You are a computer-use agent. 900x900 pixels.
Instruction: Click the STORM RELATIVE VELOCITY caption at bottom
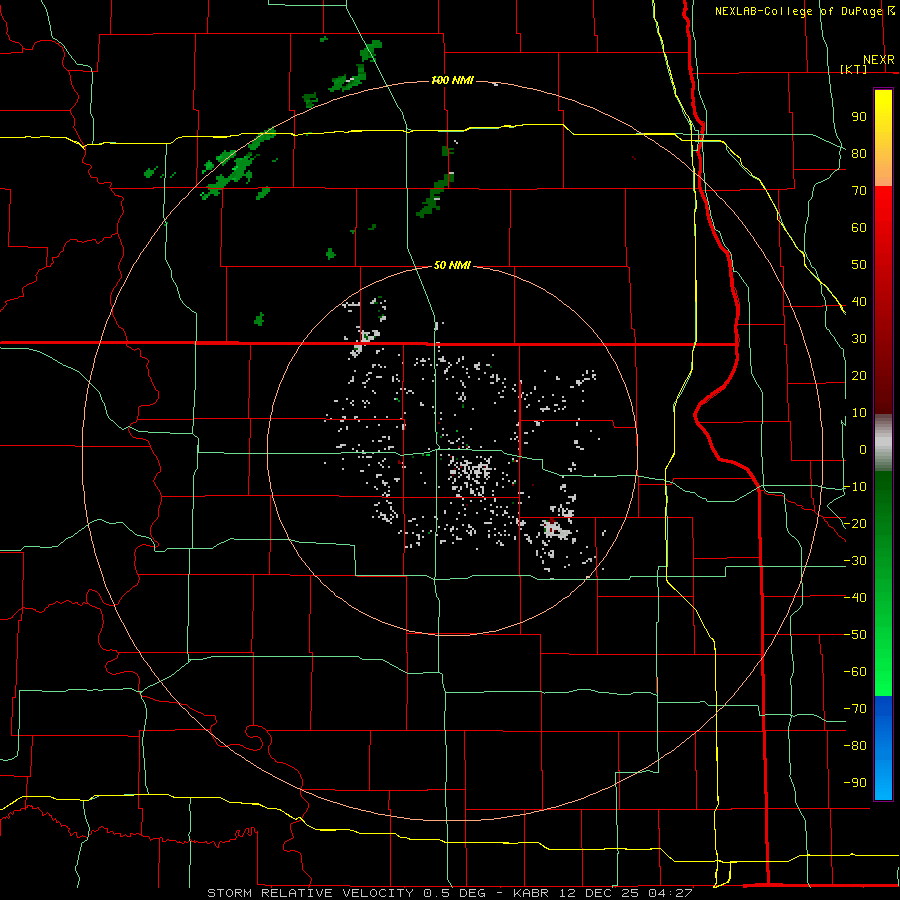tap(450, 893)
